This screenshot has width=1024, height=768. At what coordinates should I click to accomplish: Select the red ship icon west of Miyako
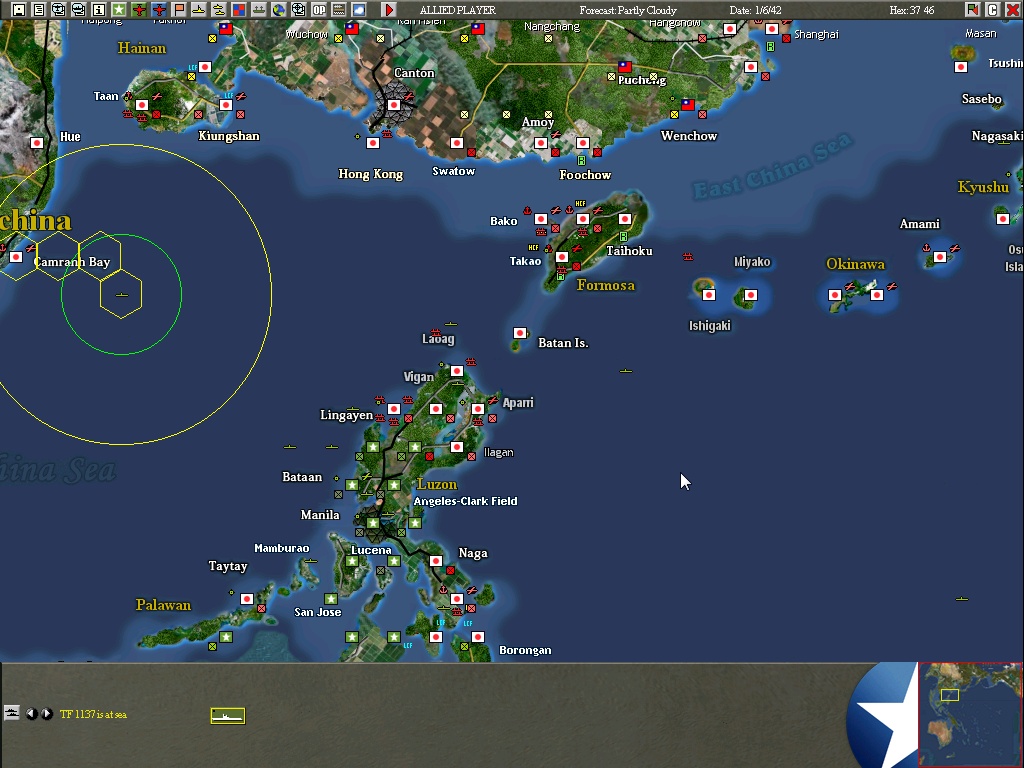pyautogui.click(x=688, y=257)
